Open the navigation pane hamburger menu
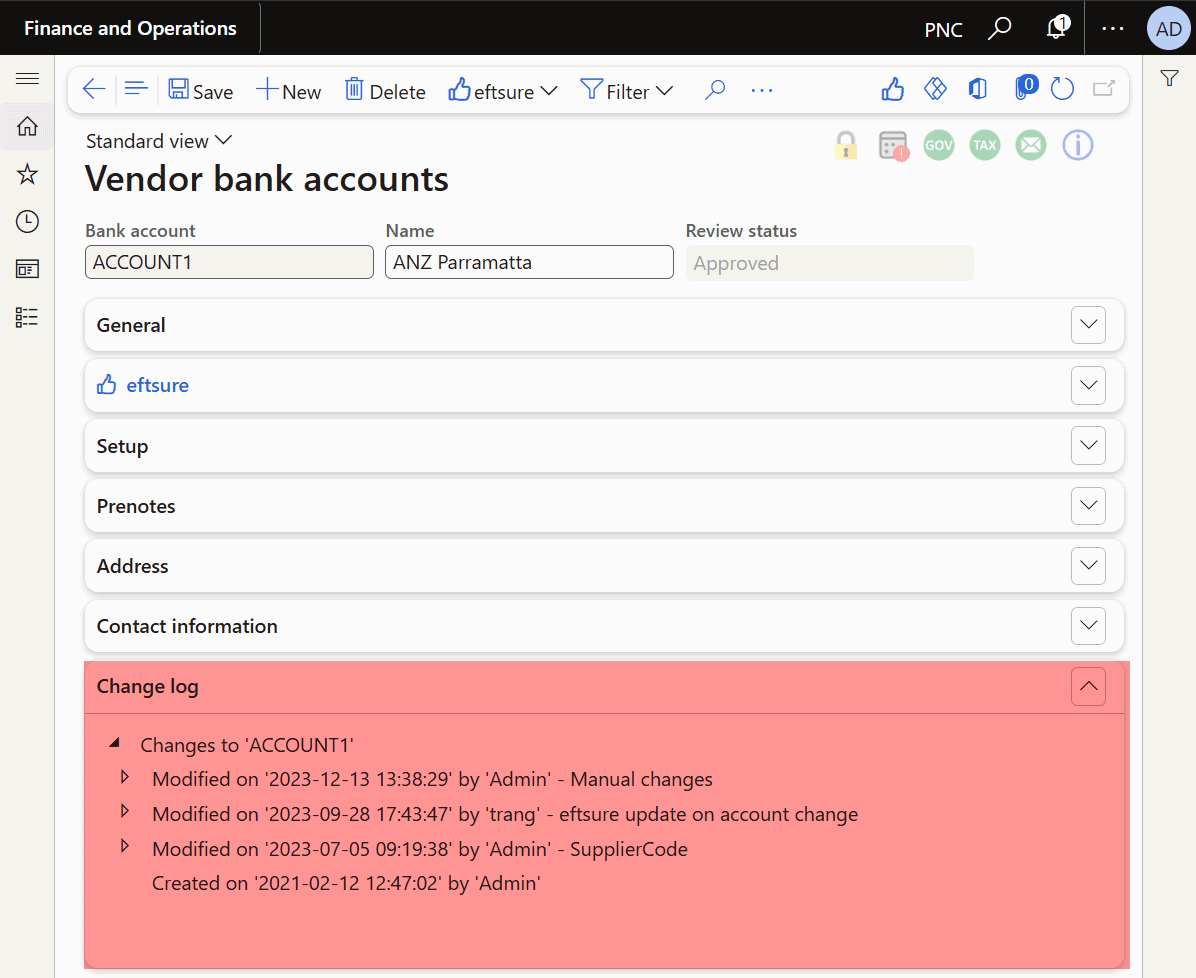Screen dimensions: 1196x978 [x=27, y=79]
